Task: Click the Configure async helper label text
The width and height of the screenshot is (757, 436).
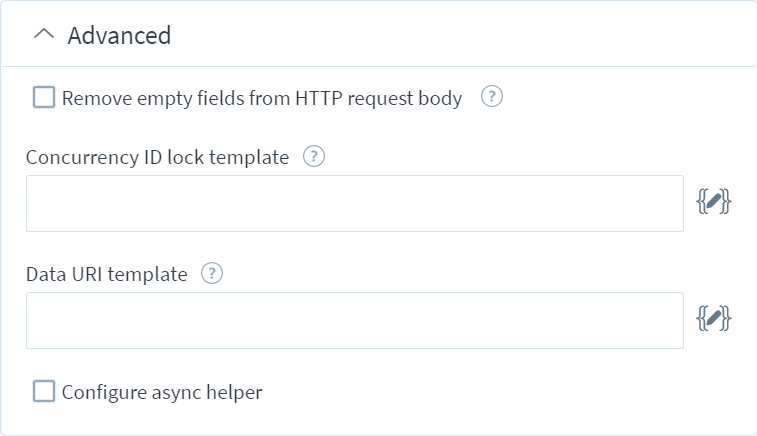Action: click(x=162, y=392)
